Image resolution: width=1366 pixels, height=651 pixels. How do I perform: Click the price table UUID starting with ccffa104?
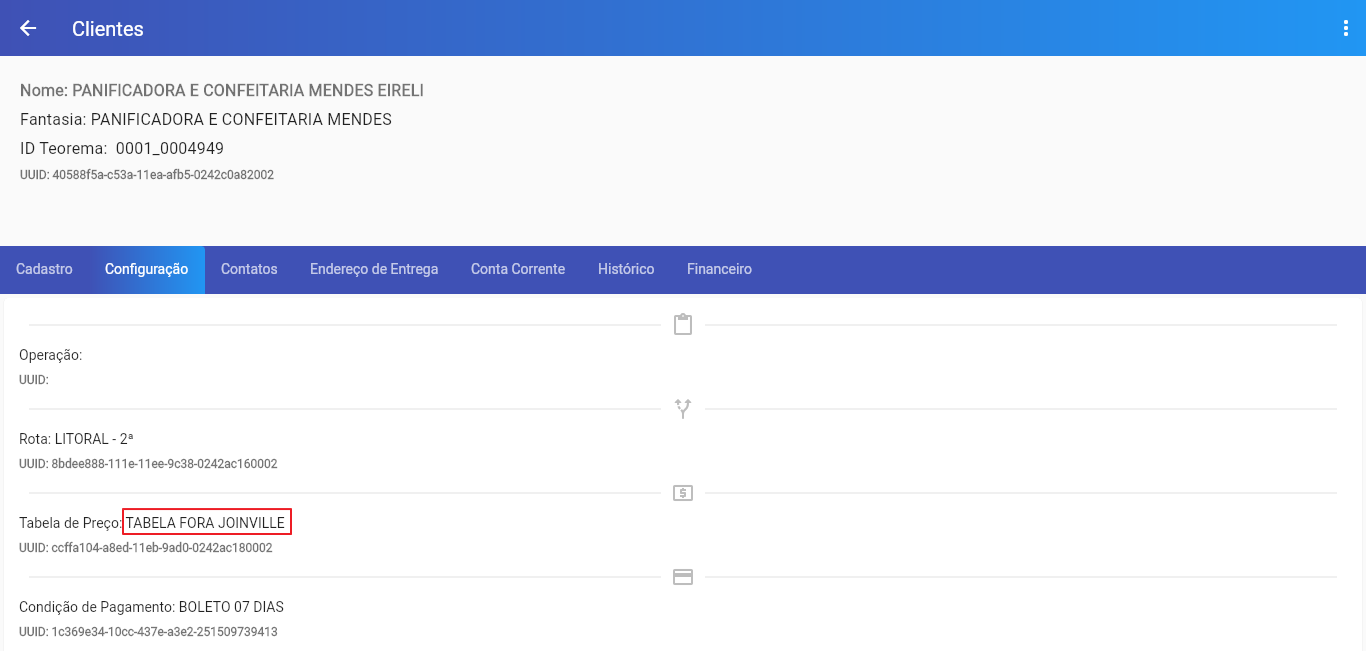coord(146,548)
